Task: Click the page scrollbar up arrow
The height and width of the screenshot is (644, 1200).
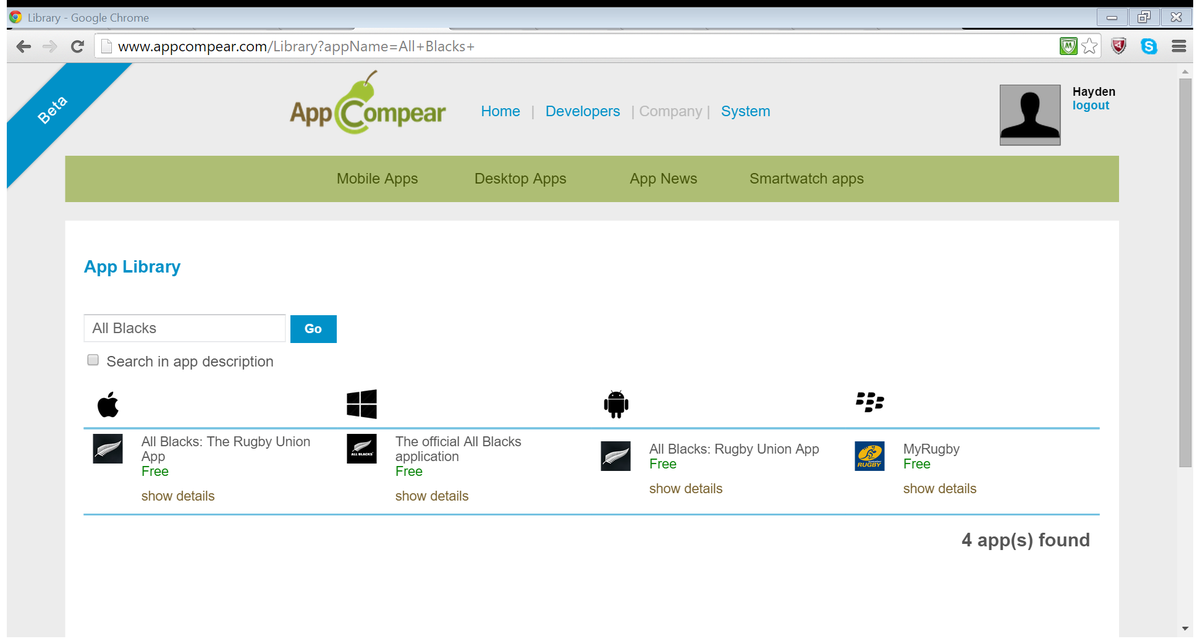Action: 1185,72
